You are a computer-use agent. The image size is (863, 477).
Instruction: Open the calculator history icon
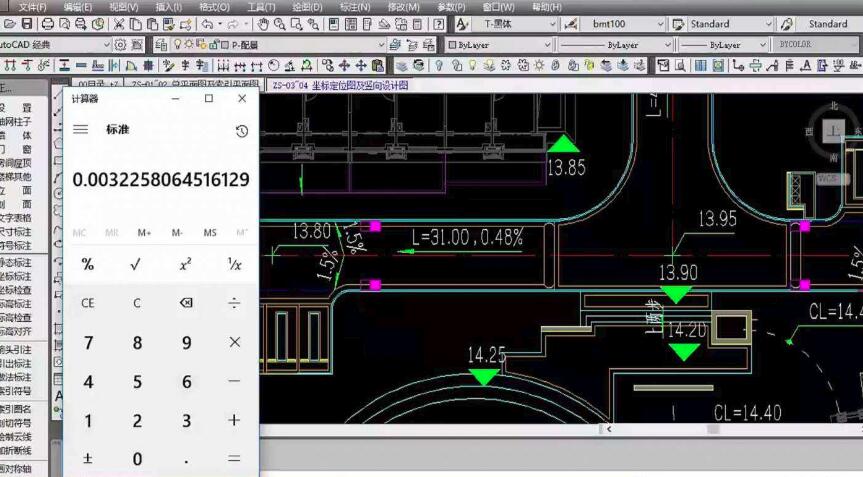tap(241, 131)
